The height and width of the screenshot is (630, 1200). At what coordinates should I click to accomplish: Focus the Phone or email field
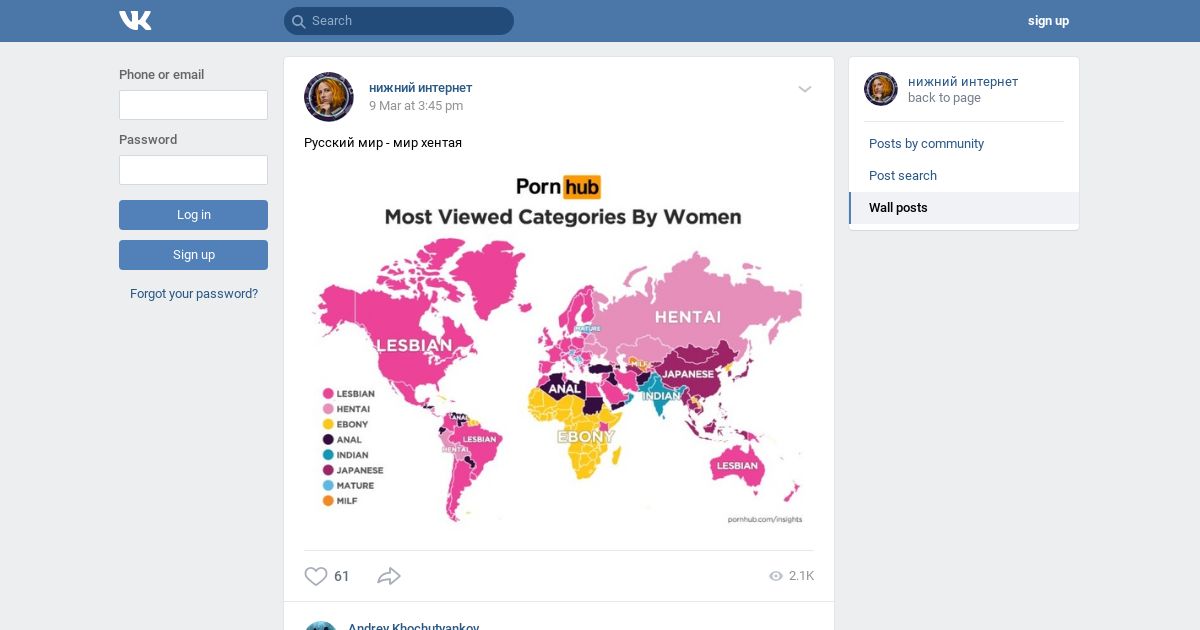point(193,105)
